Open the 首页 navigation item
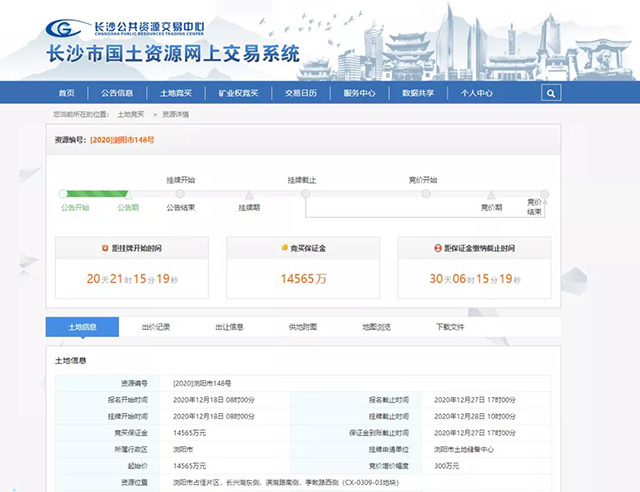The image size is (640, 492). pyautogui.click(x=67, y=93)
